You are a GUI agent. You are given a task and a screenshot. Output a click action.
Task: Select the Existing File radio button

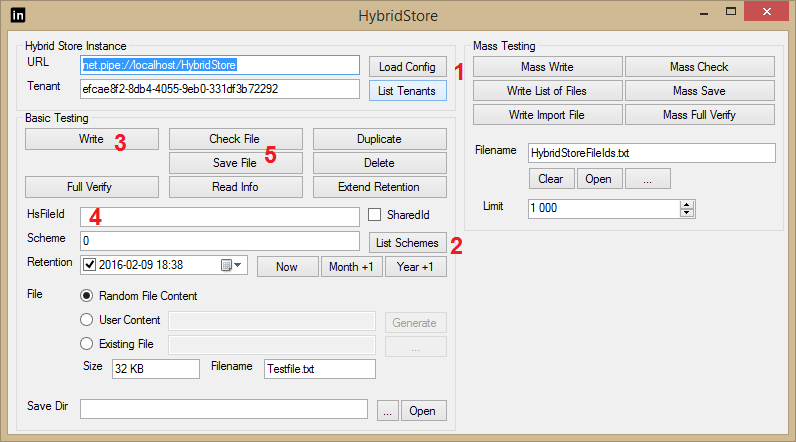(87, 344)
